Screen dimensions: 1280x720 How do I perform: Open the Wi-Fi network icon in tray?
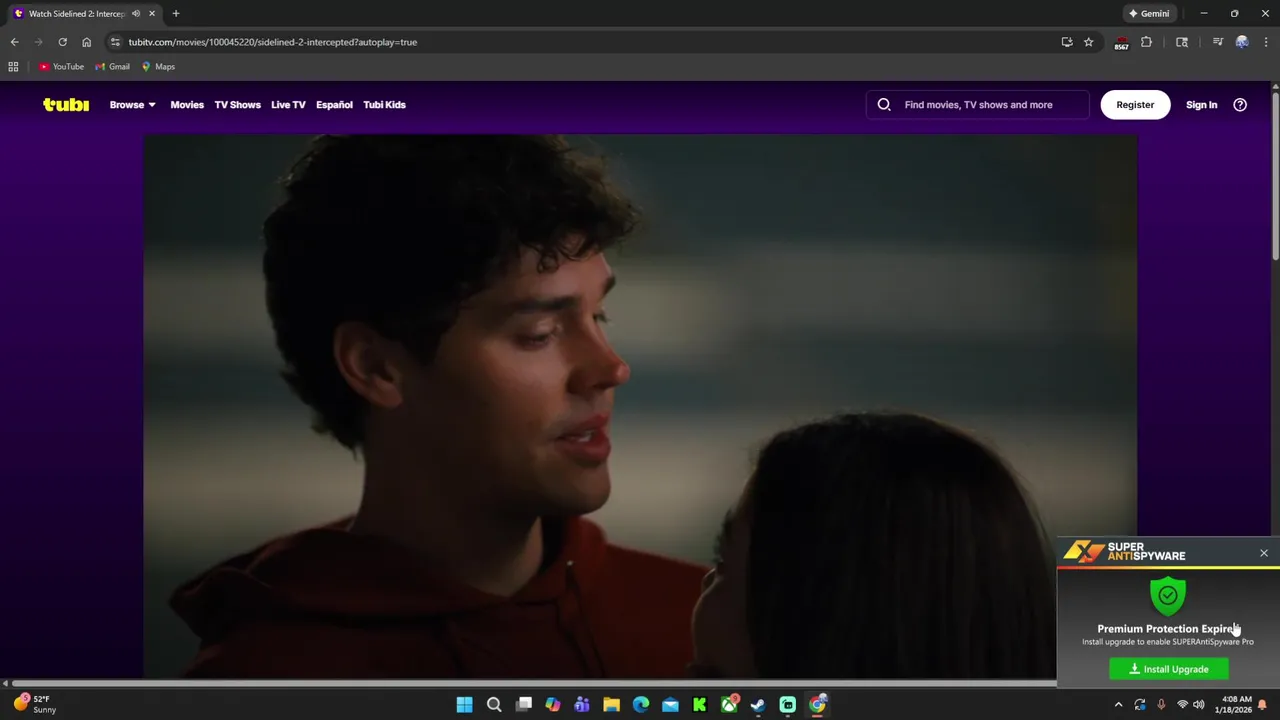1182,705
